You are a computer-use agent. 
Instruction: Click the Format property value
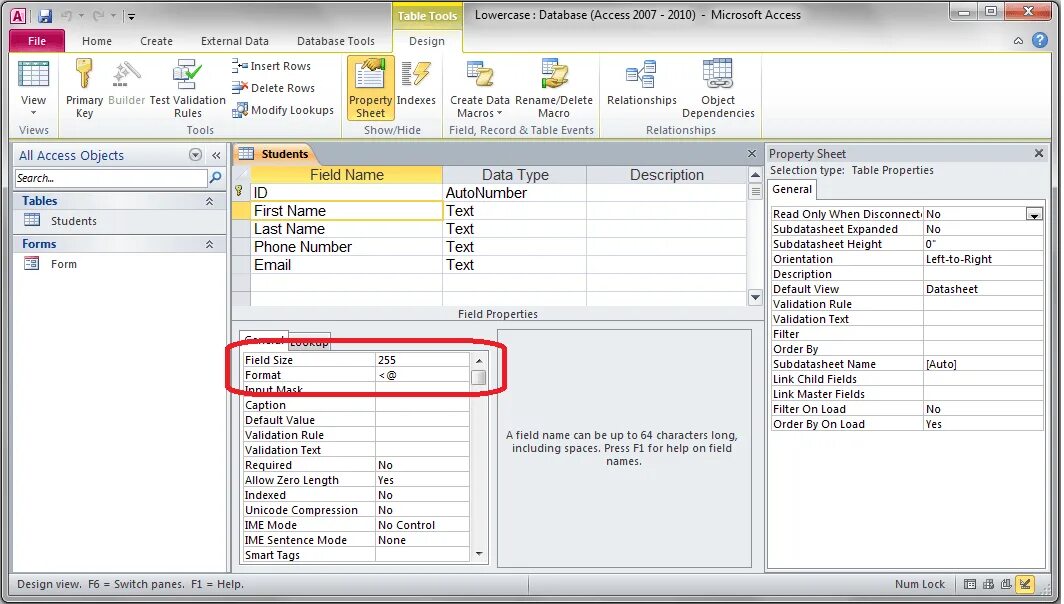422,375
